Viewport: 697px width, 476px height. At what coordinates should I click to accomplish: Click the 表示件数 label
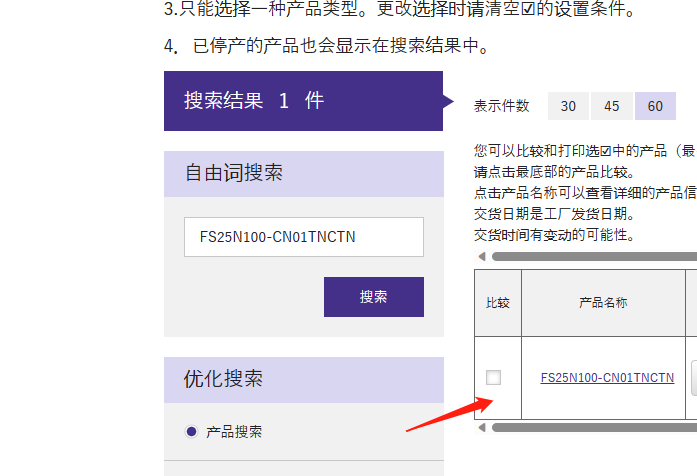tap(502, 106)
